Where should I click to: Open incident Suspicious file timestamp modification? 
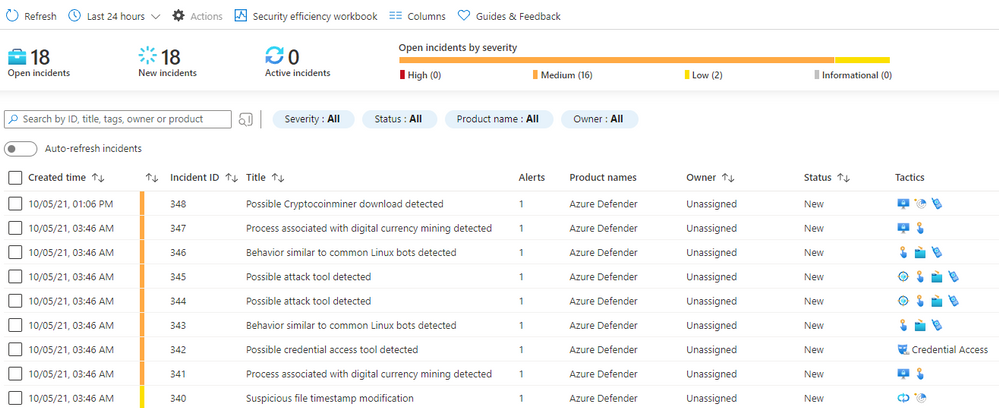pyautogui.click(x=329, y=398)
